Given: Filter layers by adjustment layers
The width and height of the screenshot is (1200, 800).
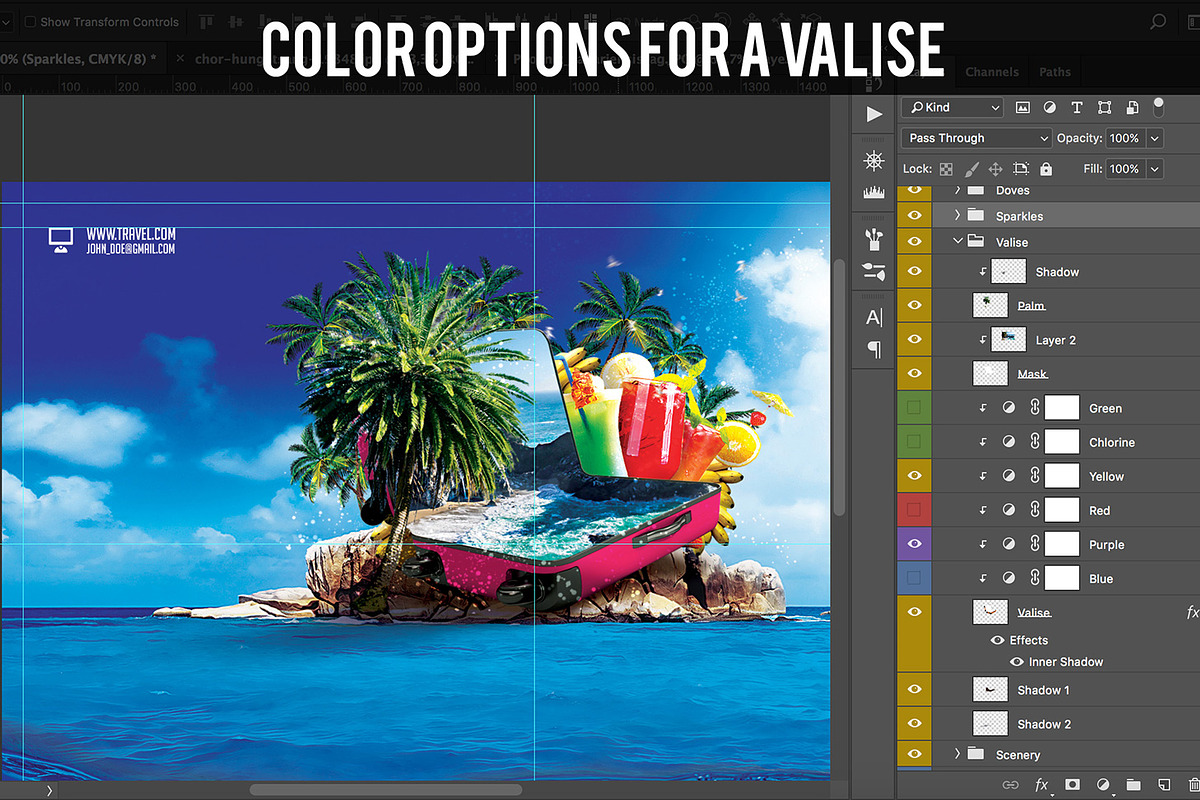Looking at the screenshot, I should coord(1050,107).
